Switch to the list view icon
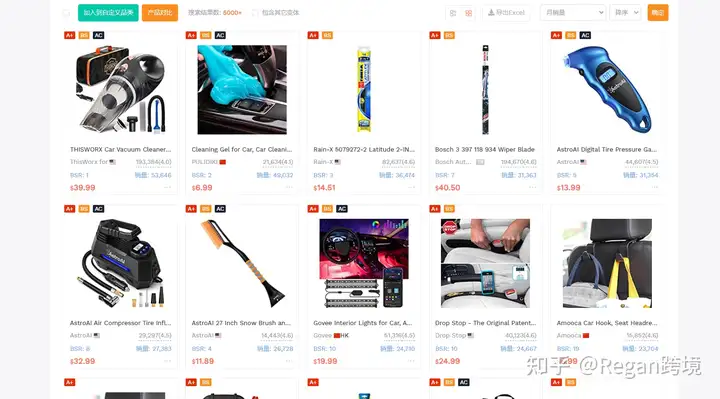720x399 pixels. (x=453, y=13)
